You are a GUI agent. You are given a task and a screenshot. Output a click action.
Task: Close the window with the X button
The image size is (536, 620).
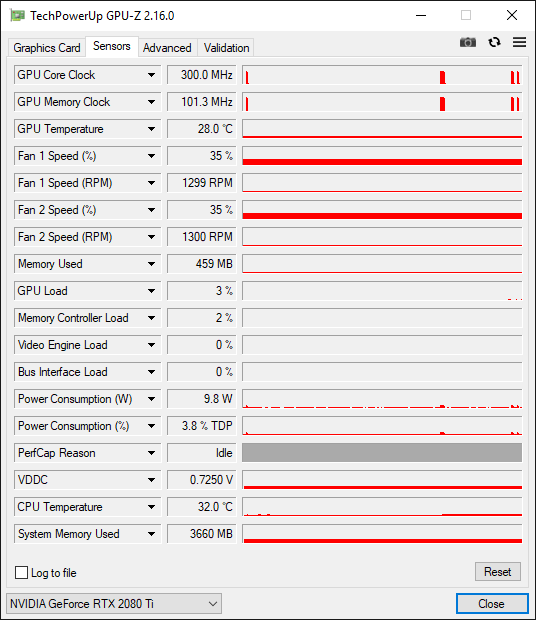[512, 15]
